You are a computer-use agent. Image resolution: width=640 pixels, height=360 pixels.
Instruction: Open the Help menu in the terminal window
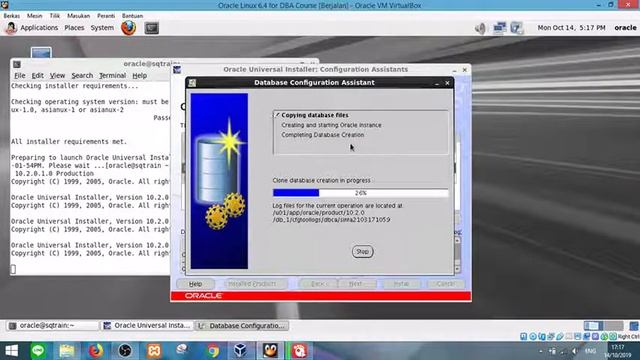[140, 76]
